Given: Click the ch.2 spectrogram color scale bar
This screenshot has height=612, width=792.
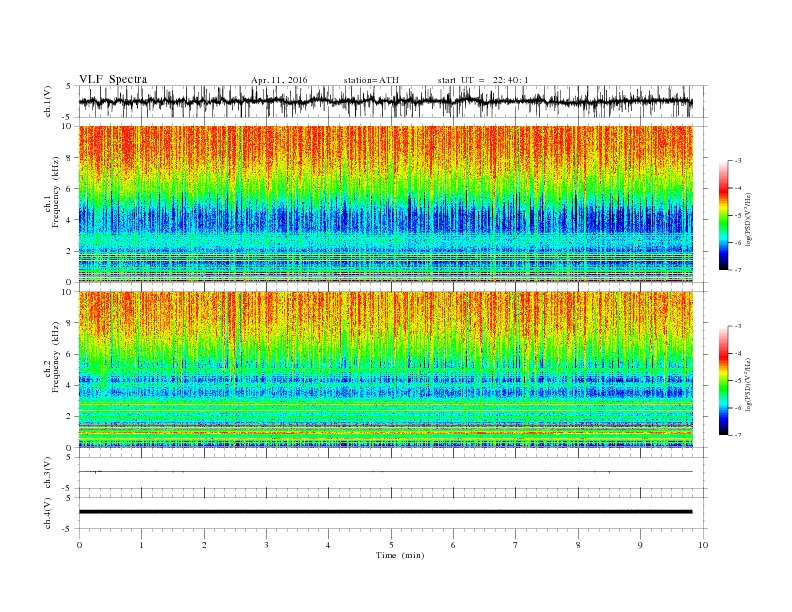Looking at the screenshot, I should pyautogui.click(x=724, y=380).
